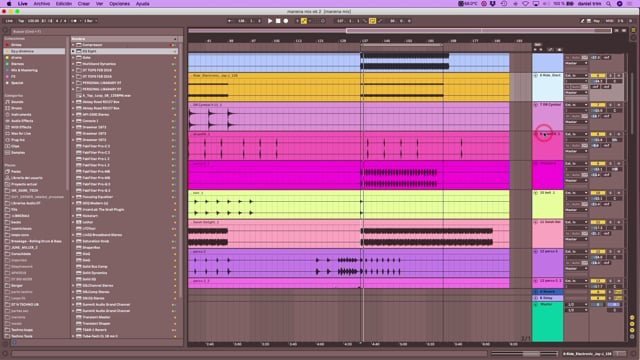Toggle the Key map mode button

click(x=597, y=21)
